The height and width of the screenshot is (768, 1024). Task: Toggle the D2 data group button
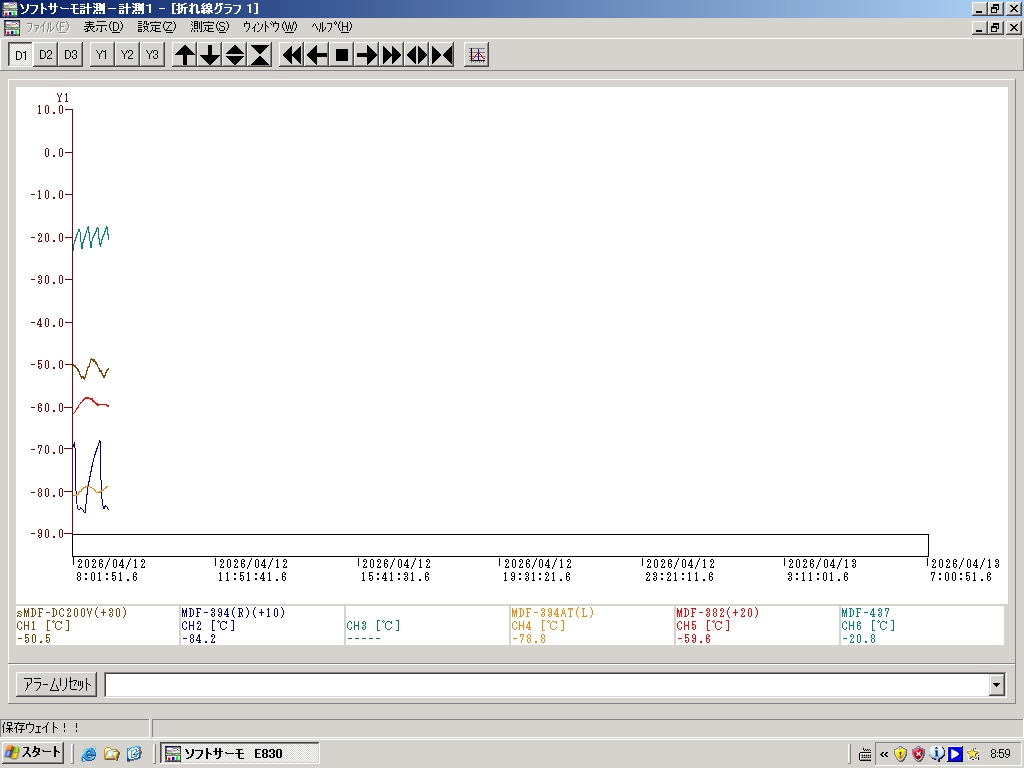point(46,55)
